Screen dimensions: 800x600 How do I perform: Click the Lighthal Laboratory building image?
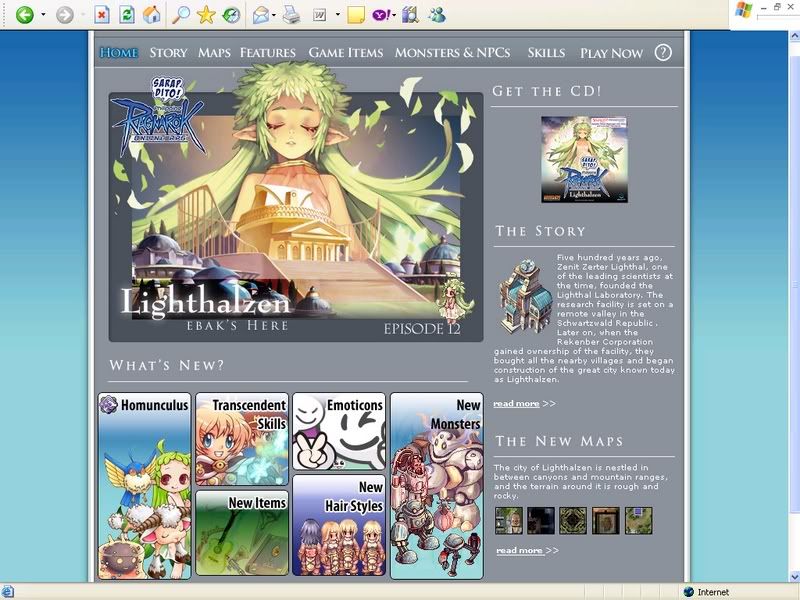[525, 296]
